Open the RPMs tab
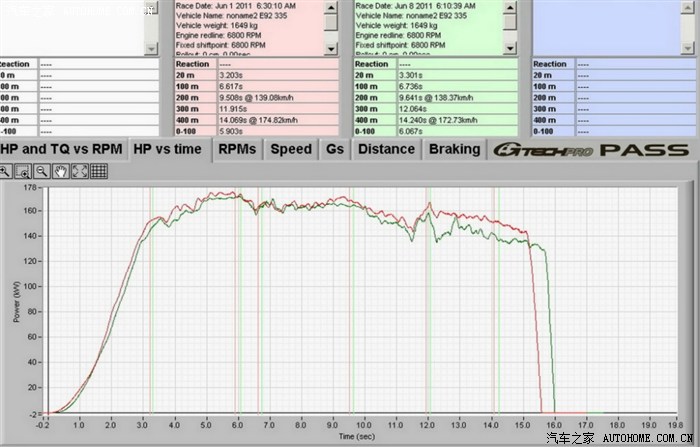This screenshot has width=700, height=447. click(237, 149)
